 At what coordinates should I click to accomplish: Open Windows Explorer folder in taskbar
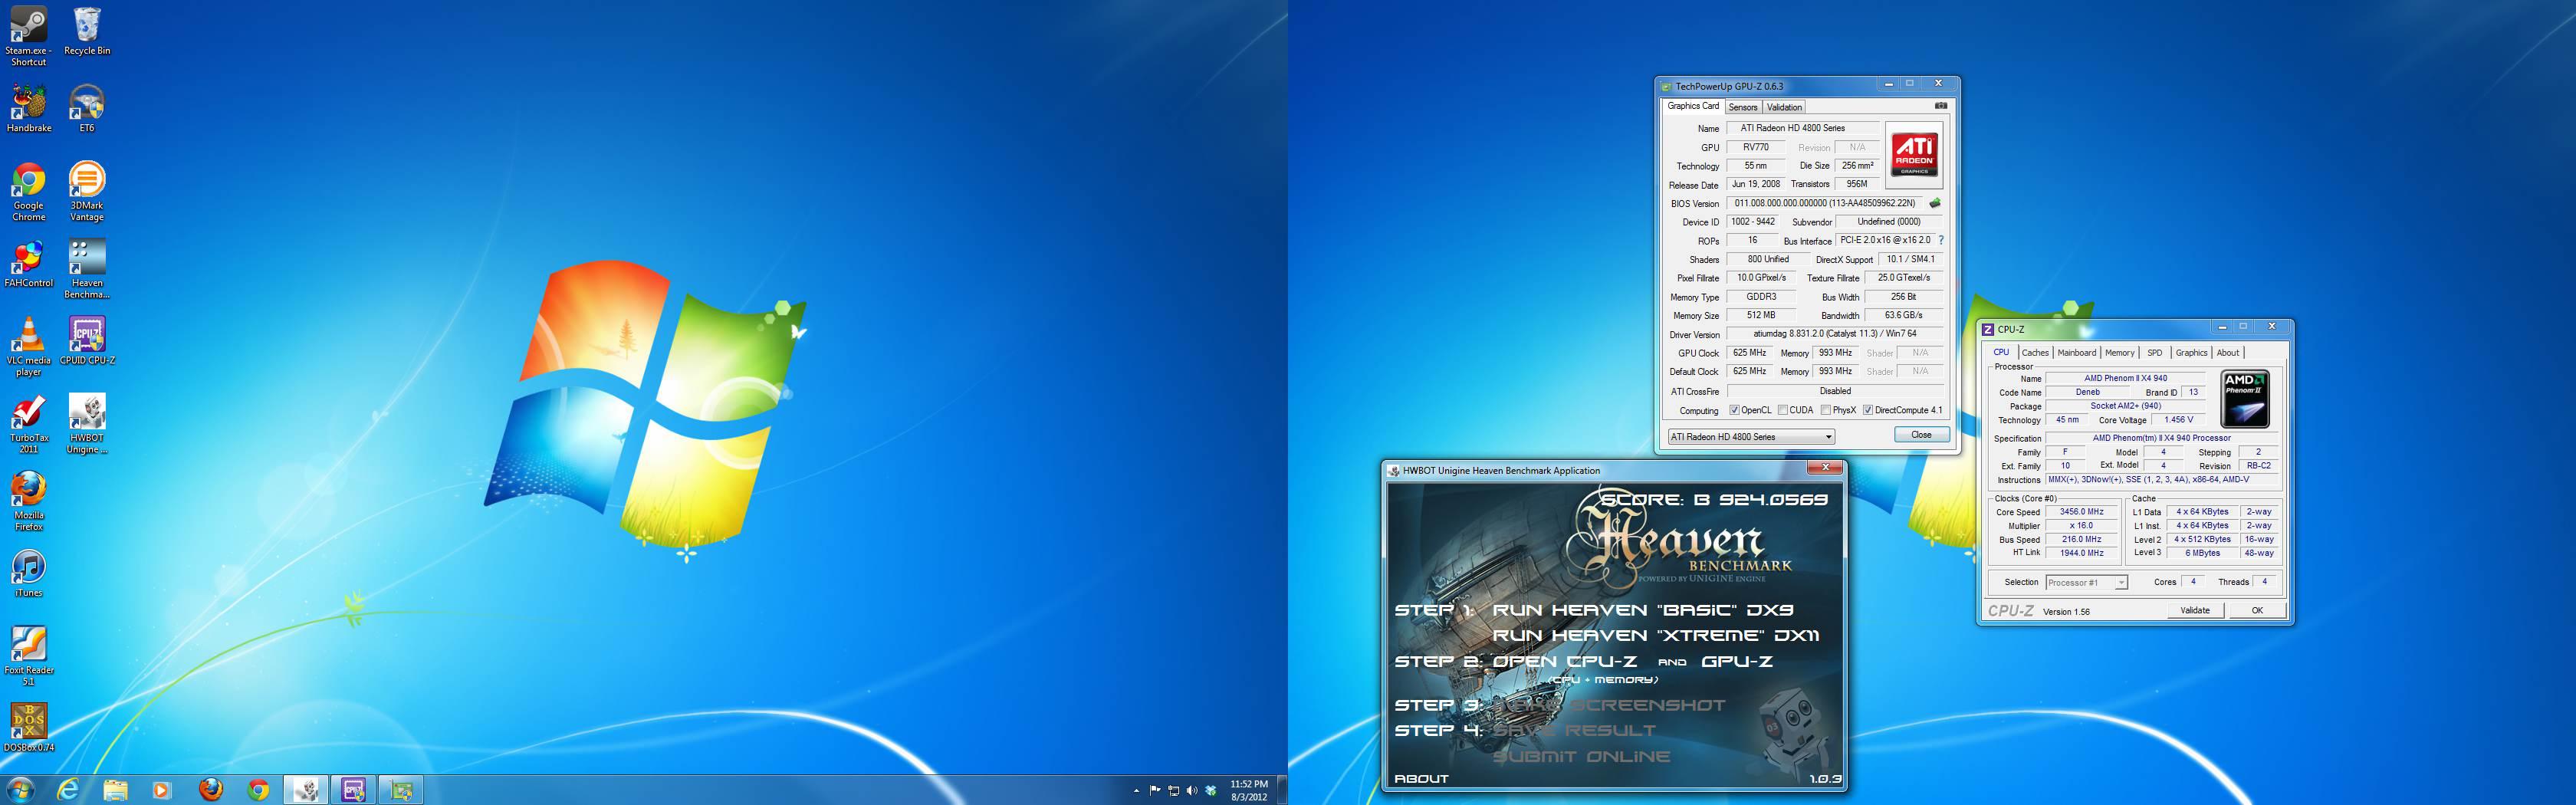pyautogui.click(x=116, y=790)
